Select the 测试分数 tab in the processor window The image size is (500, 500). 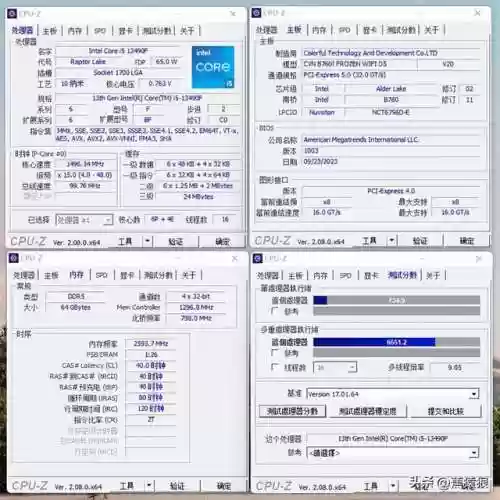(157, 31)
